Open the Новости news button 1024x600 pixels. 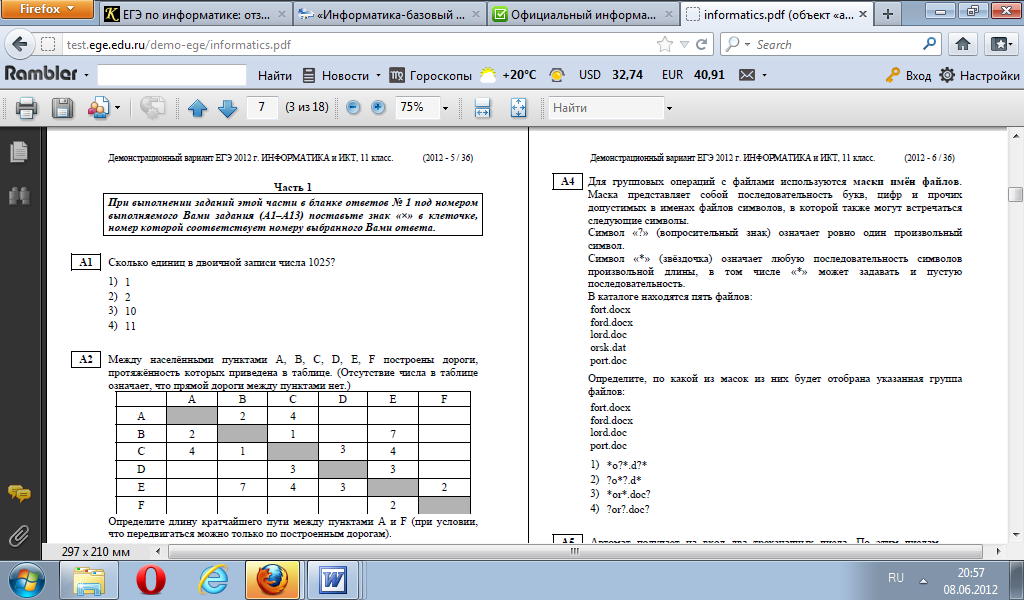coord(336,76)
